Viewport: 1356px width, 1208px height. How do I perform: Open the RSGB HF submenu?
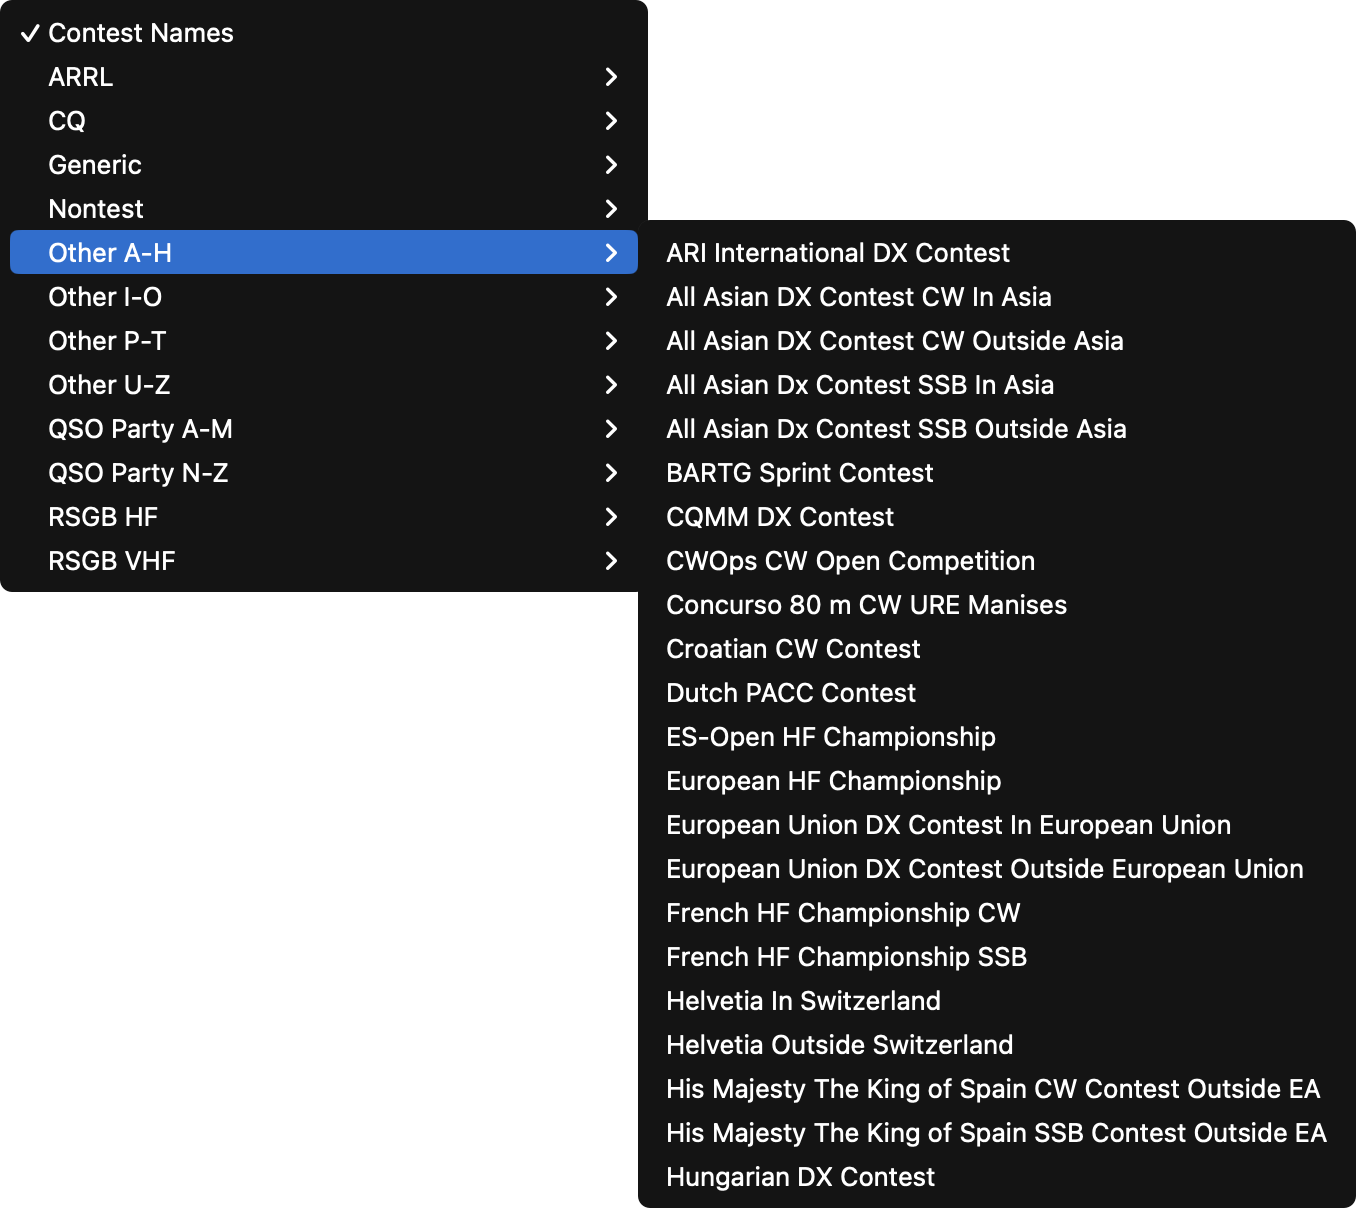[324, 517]
